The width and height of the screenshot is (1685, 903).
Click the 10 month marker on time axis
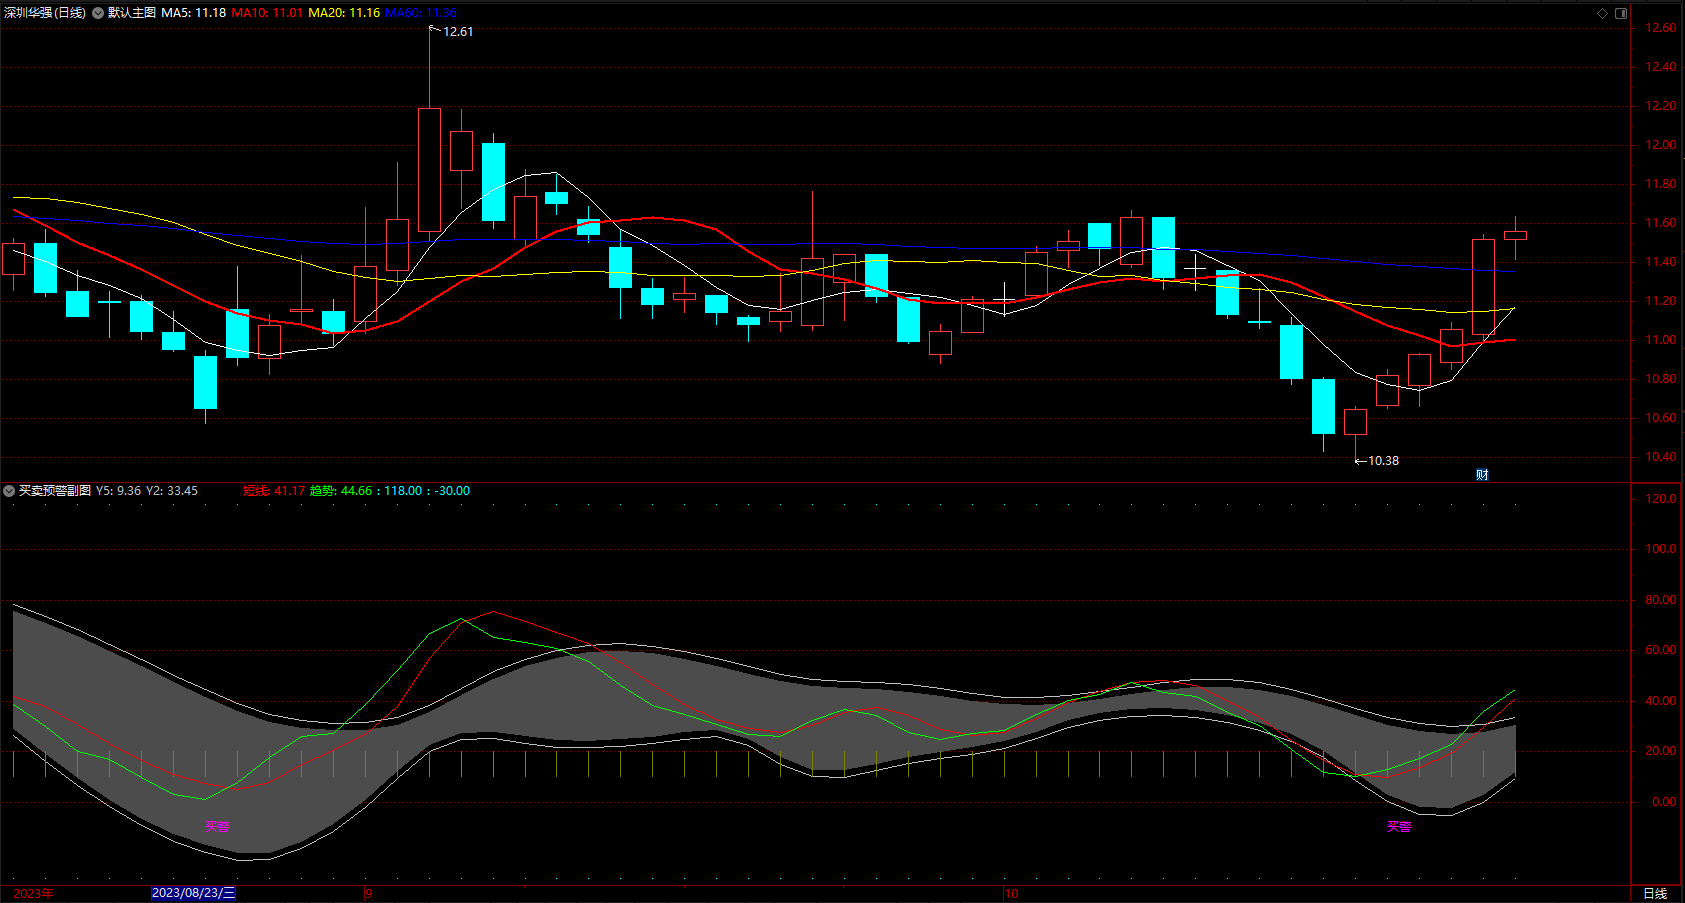point(1011,893)
